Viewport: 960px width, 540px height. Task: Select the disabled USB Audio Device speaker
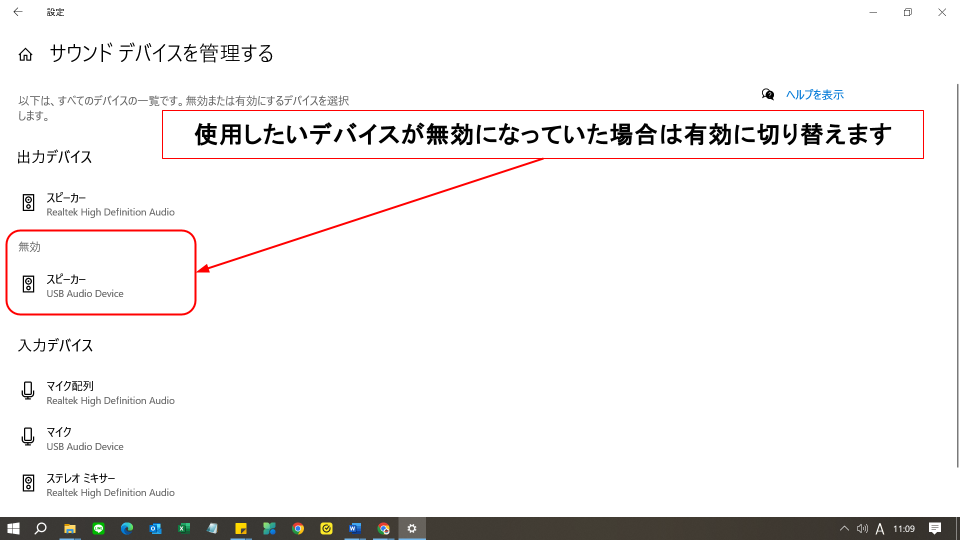[85, 286]
